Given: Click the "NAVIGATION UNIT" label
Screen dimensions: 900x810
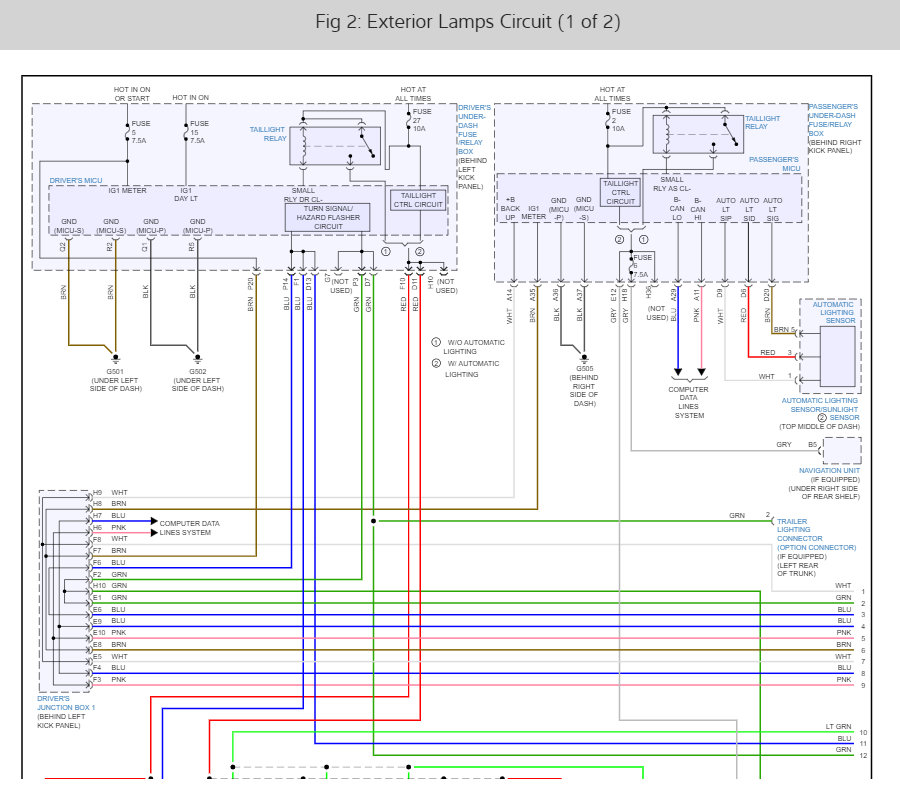Looking at the screenshot, I should pos(829,470).
